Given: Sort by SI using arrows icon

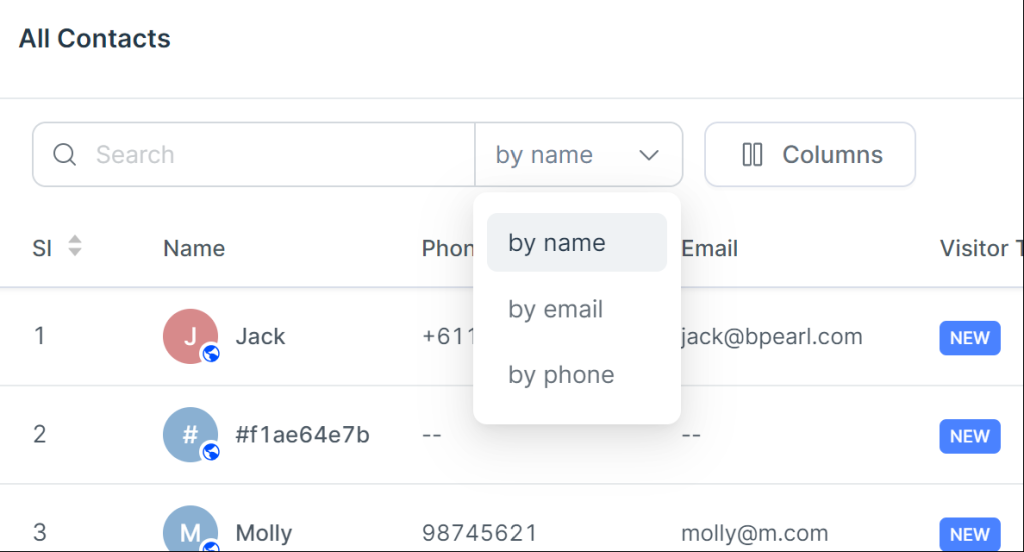Looking at the screenshot, I should click(x=75, y=246).
